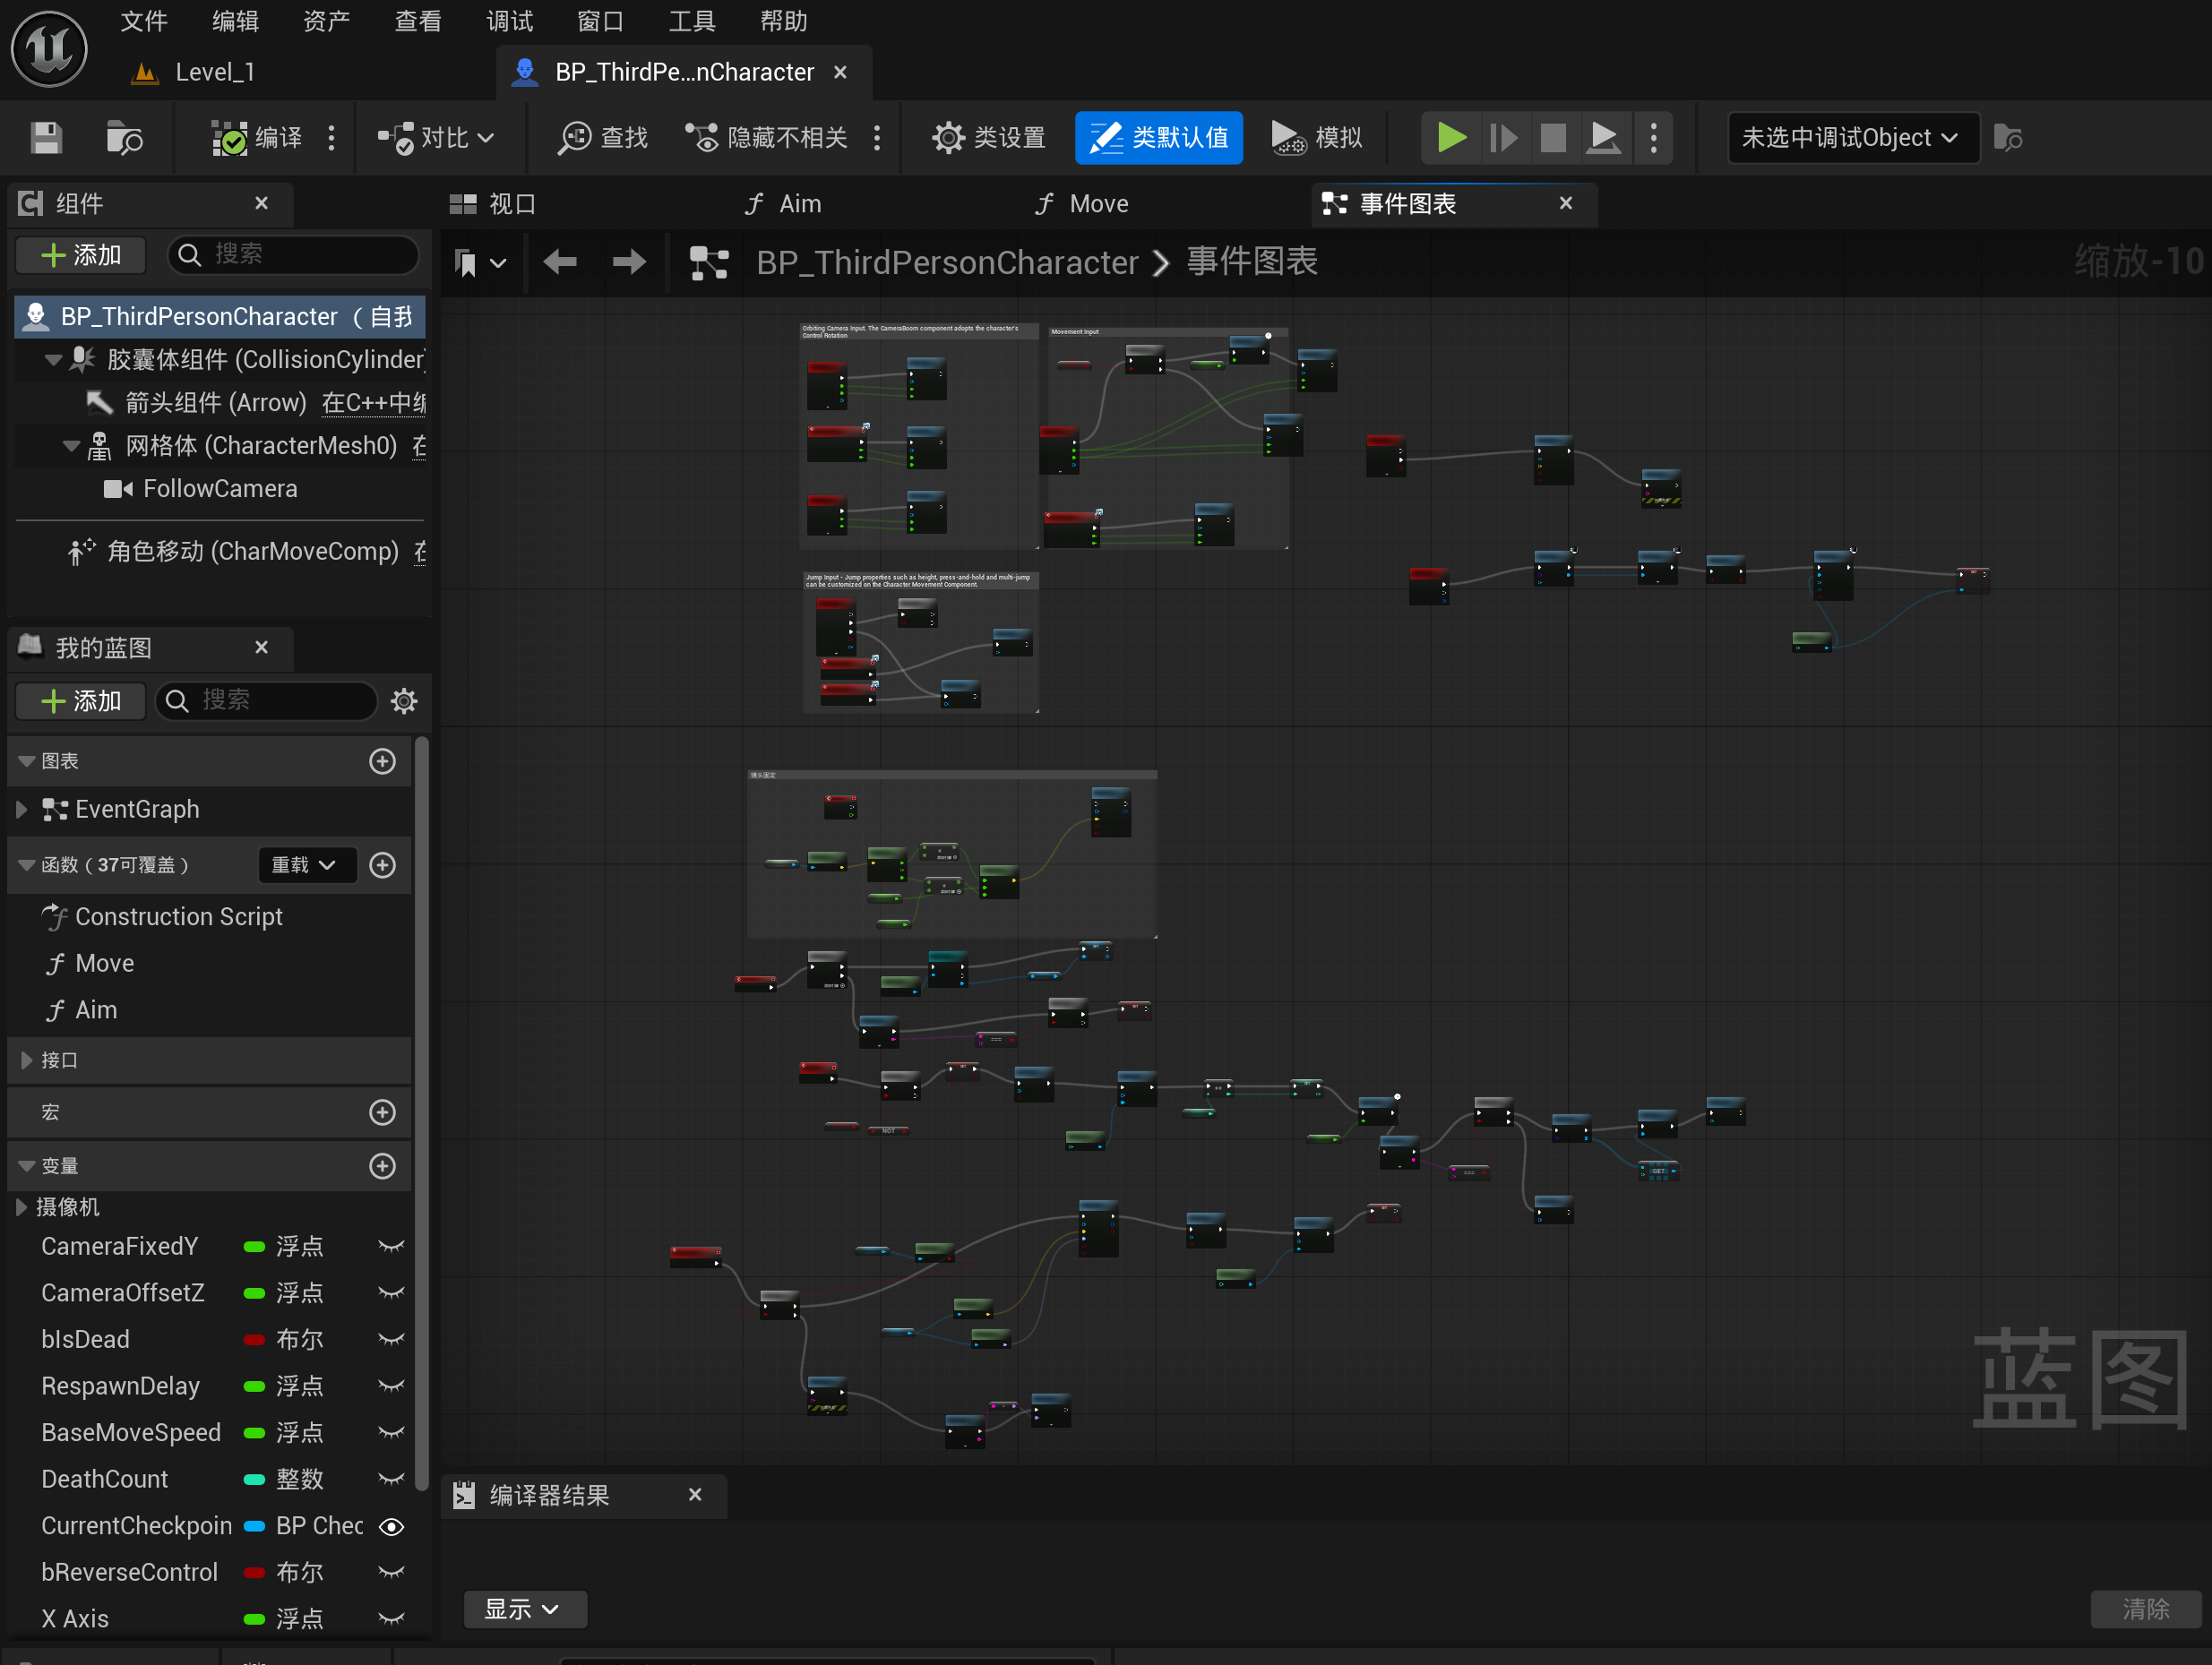Toggle bIsDead variable closed-eye visibility

(x=391, y=1340)
